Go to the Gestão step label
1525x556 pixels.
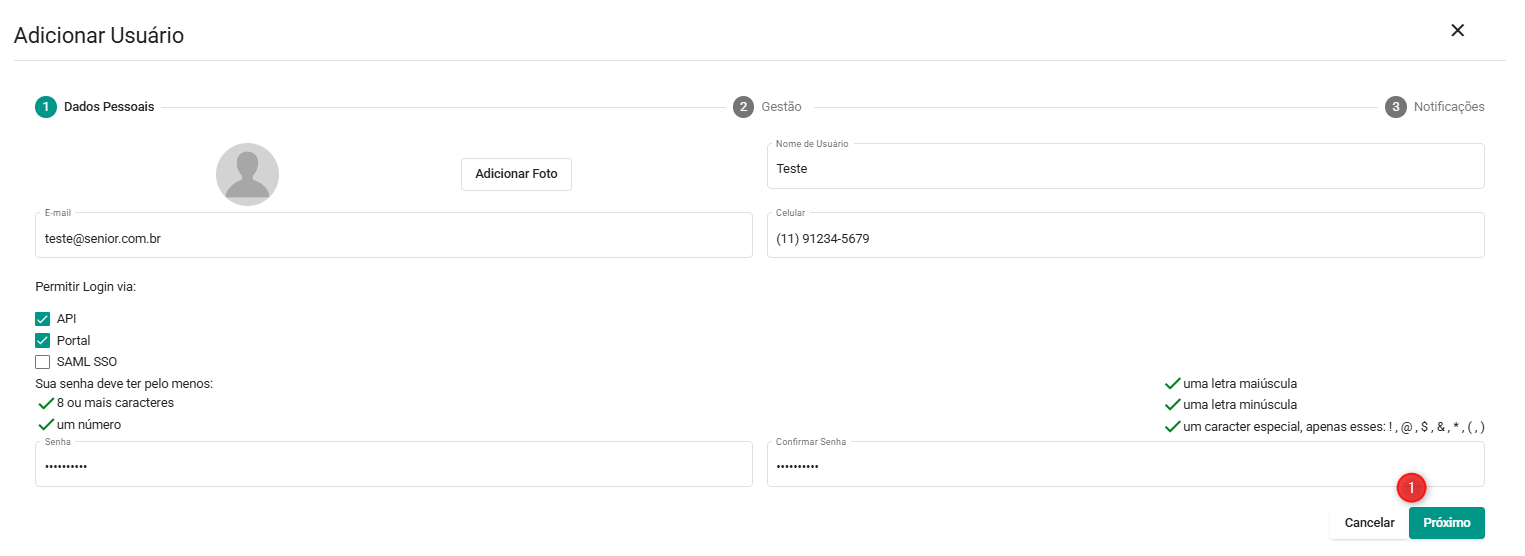click(x=781, y=107)
